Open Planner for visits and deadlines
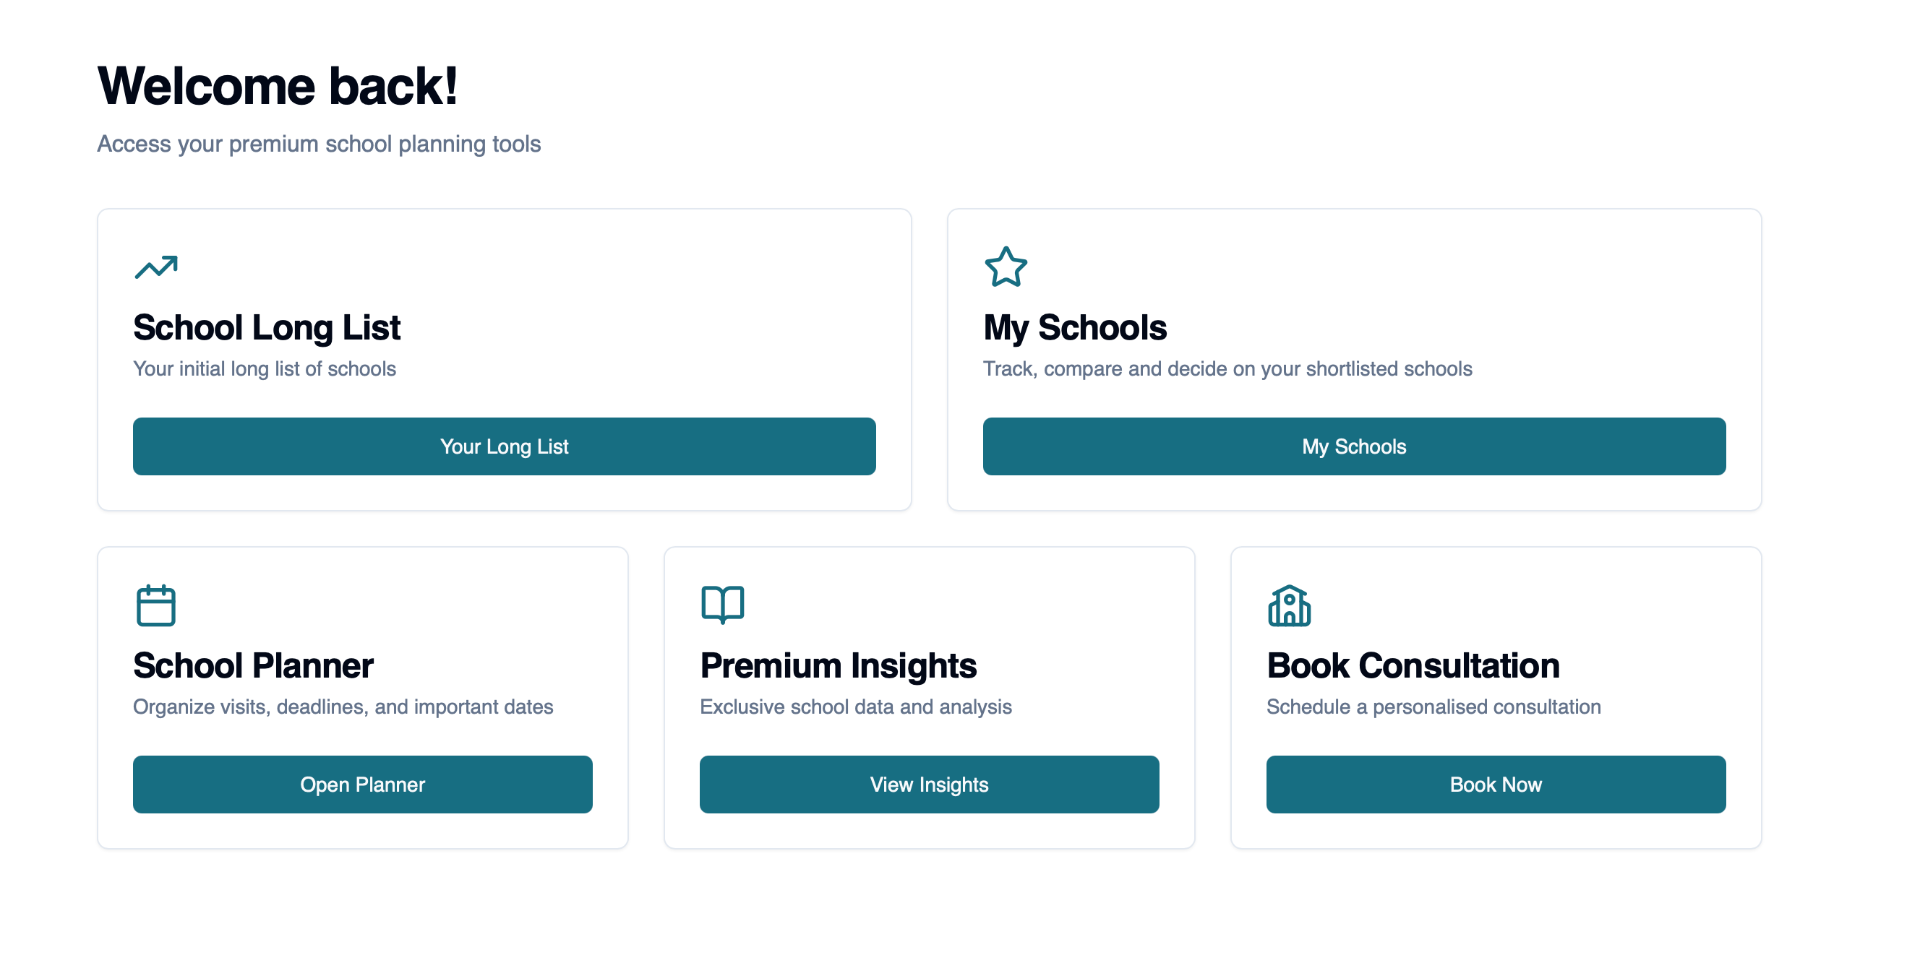The width and height of the screenshot is (1920, 968). click(x=362, y=784)
